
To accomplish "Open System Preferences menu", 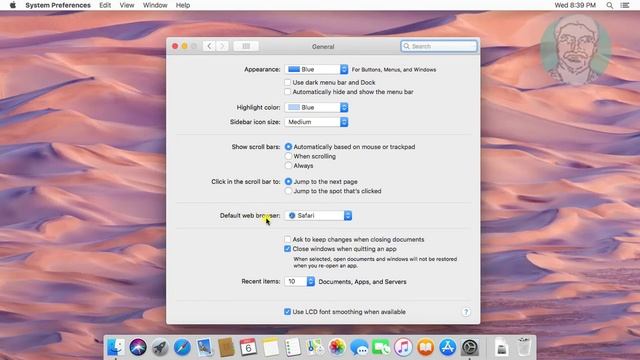I will point(58,5).
